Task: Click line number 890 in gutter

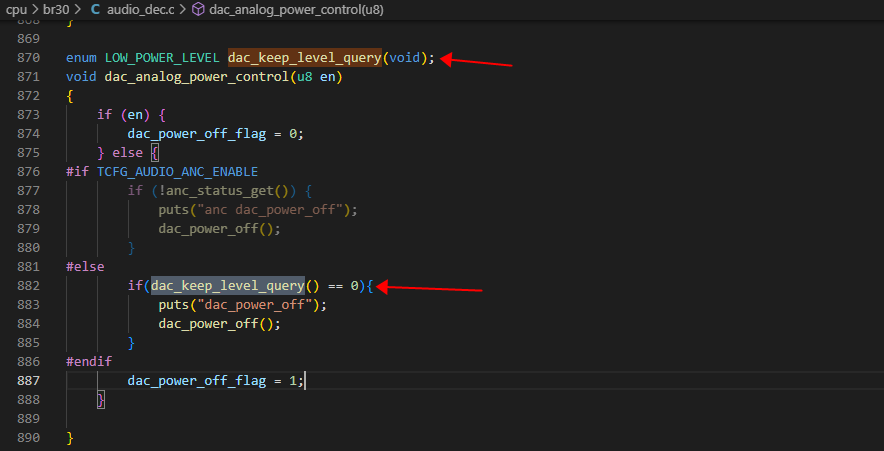Action: click(29, 437)
